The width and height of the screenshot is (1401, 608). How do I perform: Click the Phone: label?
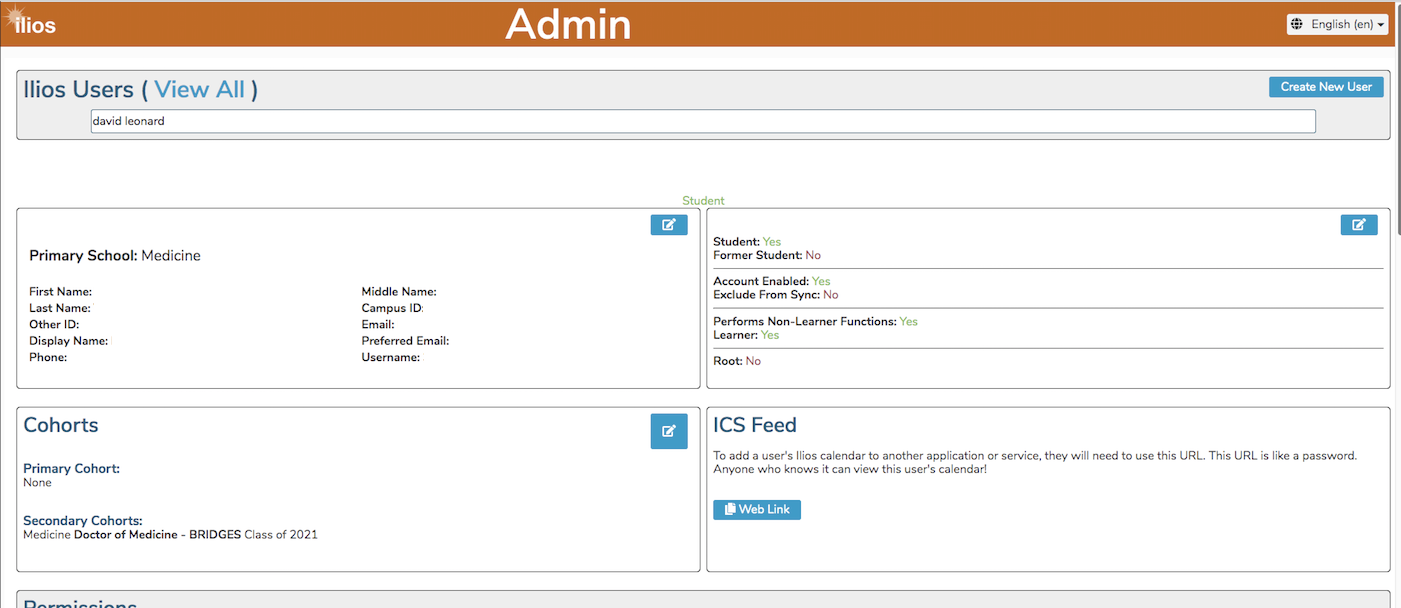tap(48, 357)
